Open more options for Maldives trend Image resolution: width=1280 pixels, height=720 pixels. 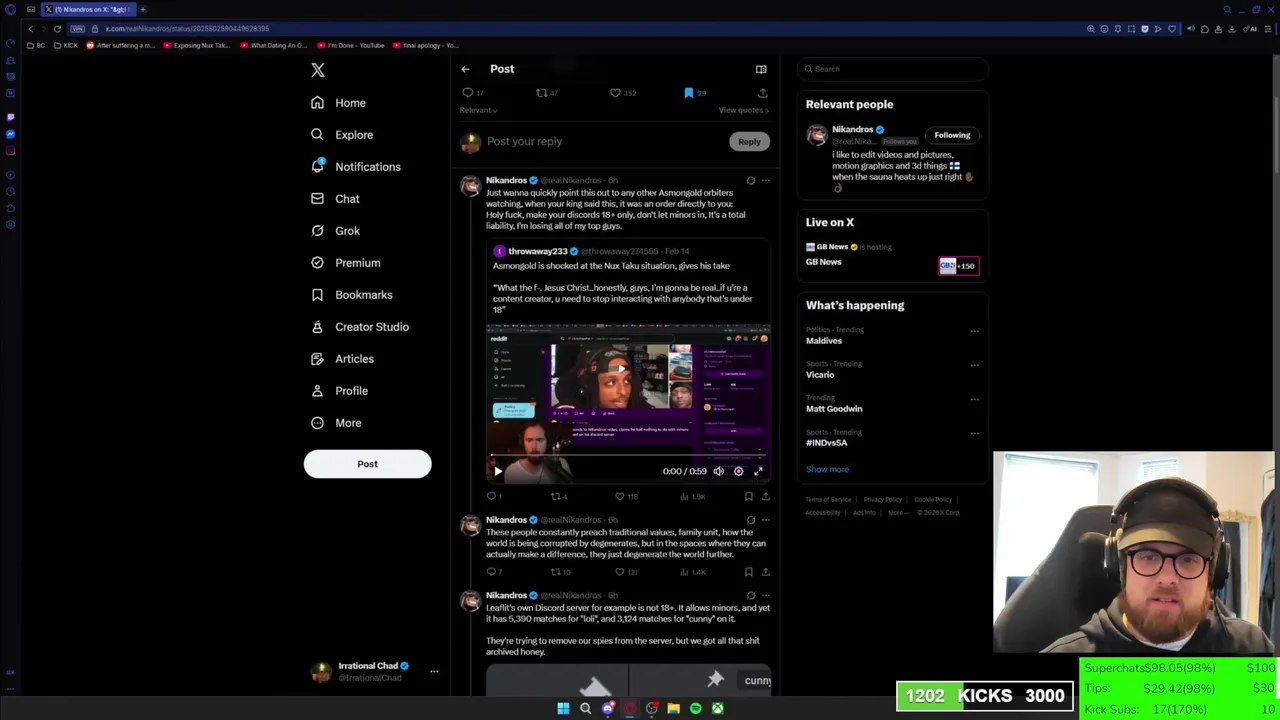974,331
